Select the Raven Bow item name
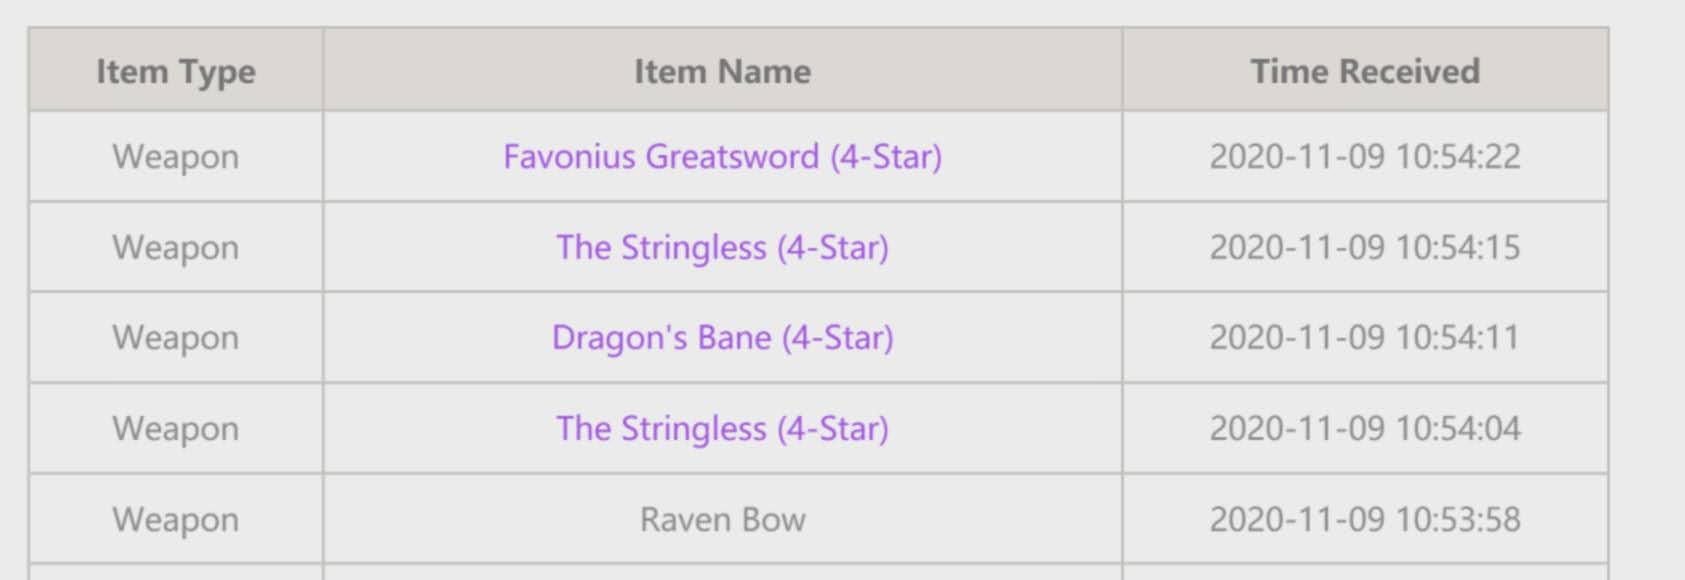Image resolution: width=1685 pixels, height=580 pixels. click(722, 519)
